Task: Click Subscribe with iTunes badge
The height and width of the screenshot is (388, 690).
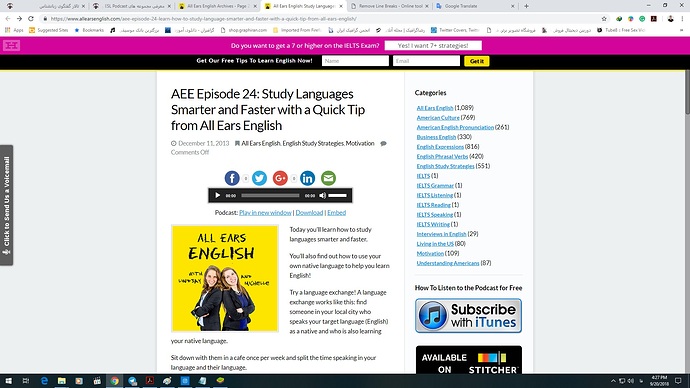Action: [468, 315]
